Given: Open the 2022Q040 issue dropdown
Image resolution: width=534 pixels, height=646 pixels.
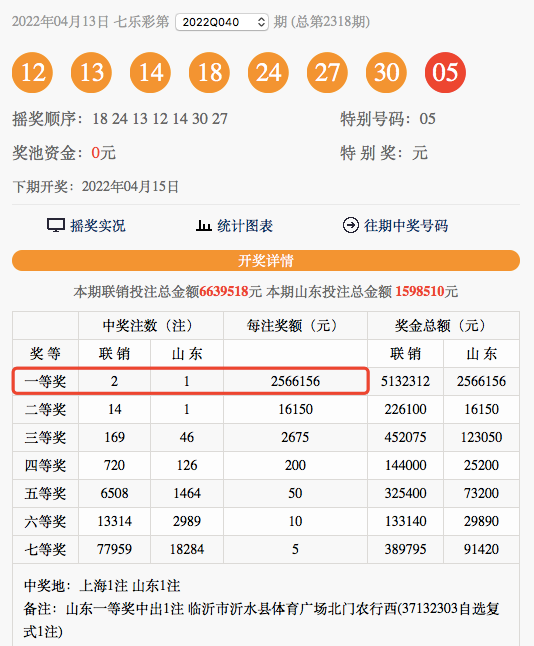Looking at the screenshot, I should 222,22.
